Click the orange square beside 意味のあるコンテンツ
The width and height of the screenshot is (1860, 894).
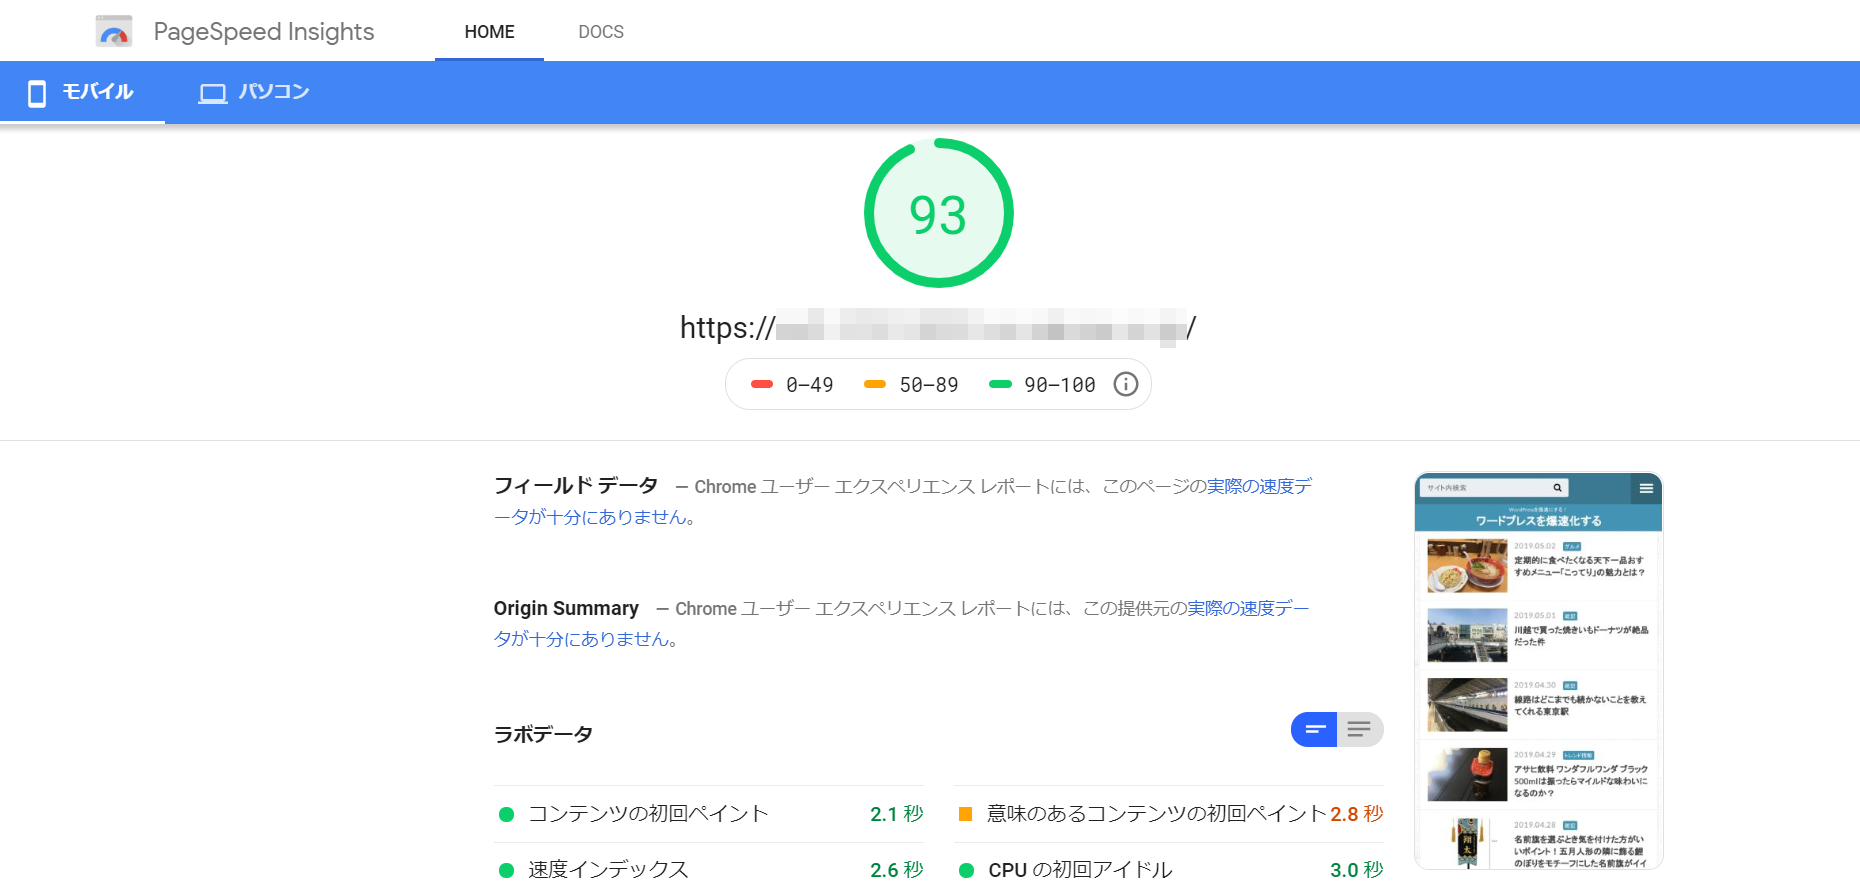point(966,814)
